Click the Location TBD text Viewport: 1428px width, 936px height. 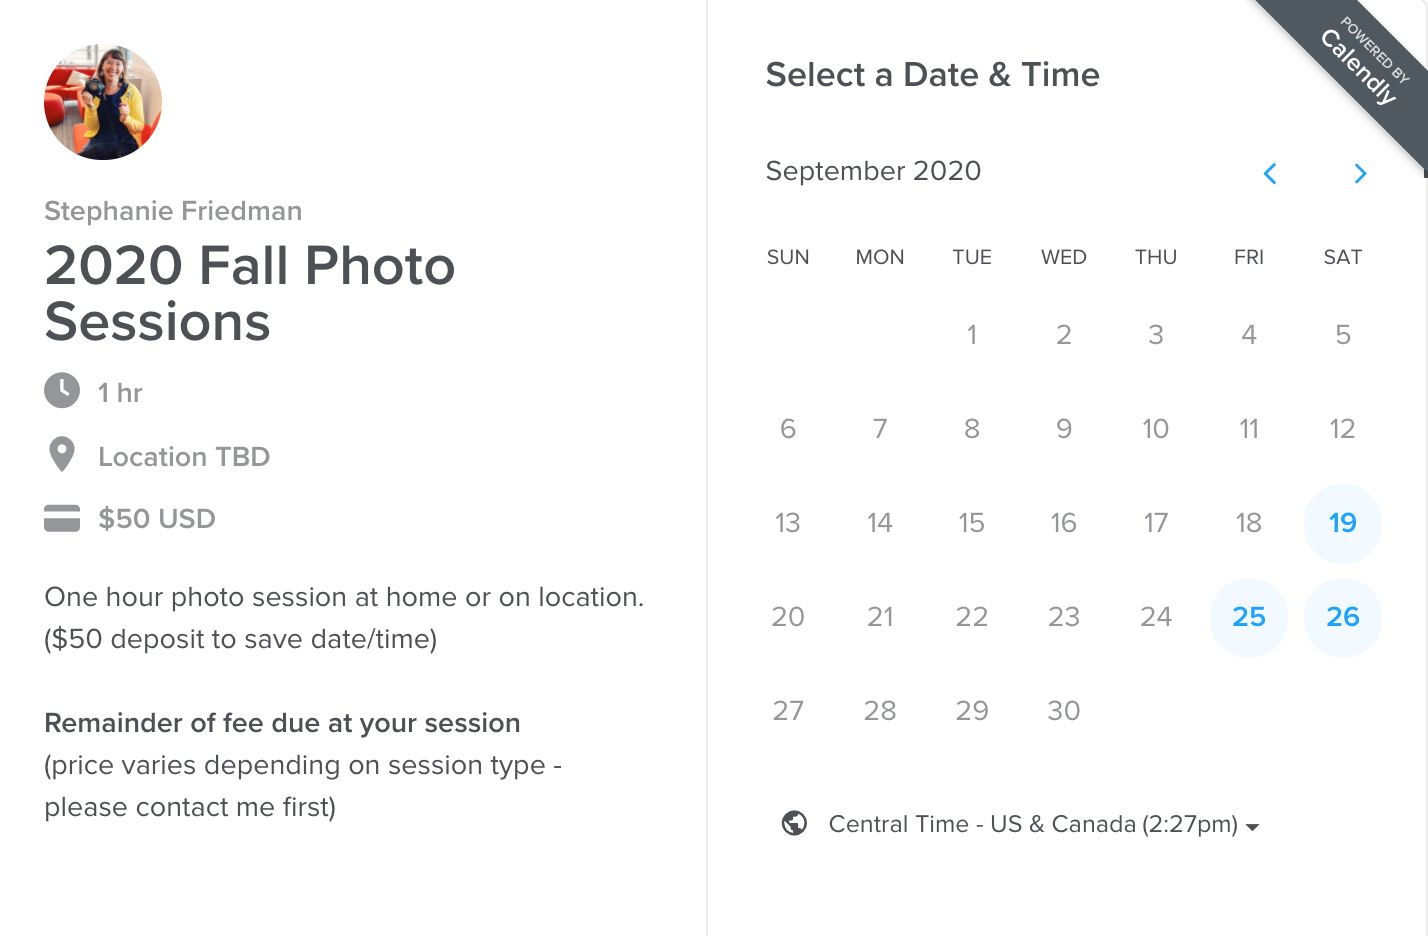pos(184,457)
